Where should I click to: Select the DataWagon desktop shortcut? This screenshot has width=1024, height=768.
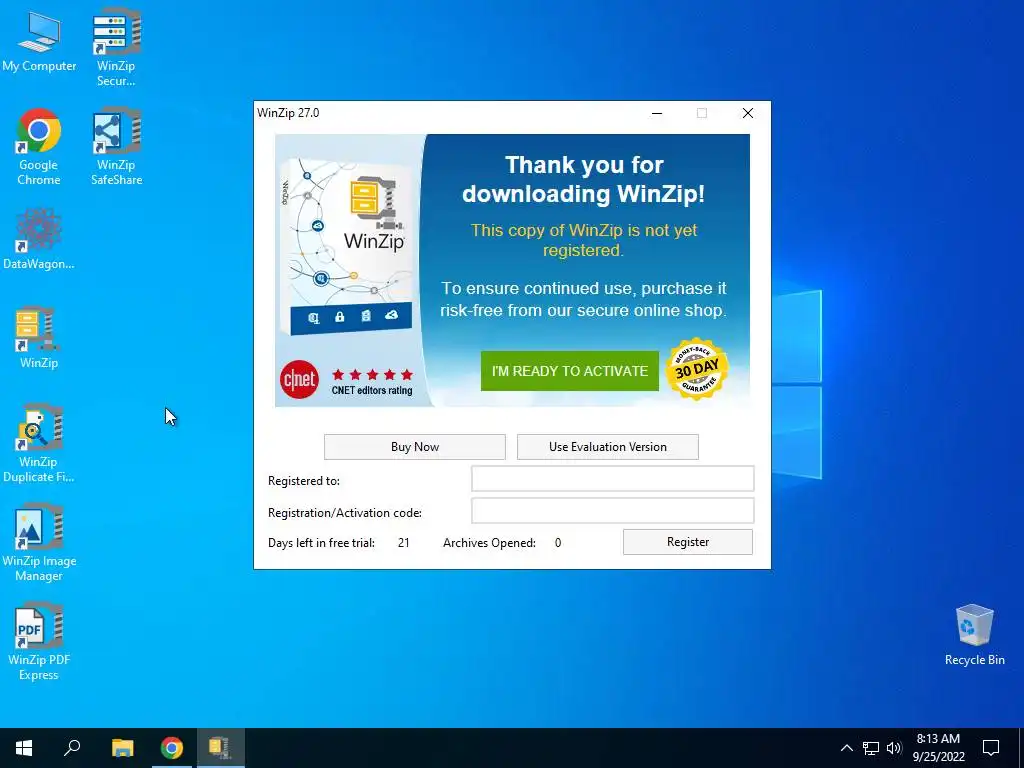[x=39, y=238]
